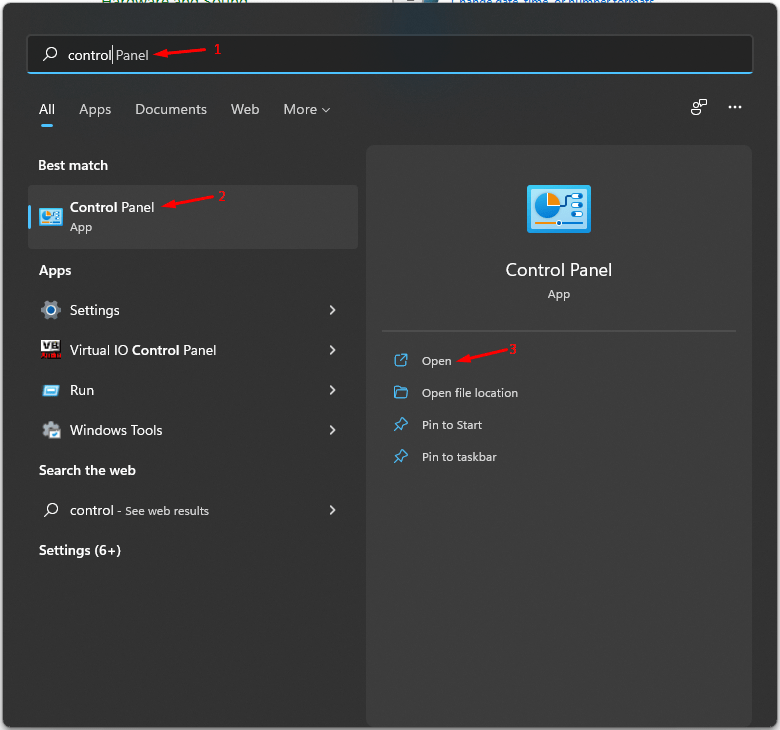Click the Settings (6+) section header

(80, 550)
